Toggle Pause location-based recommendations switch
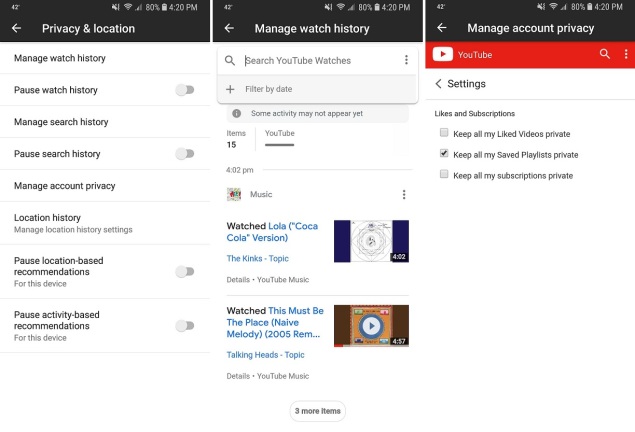 click(x=185, y=272)
